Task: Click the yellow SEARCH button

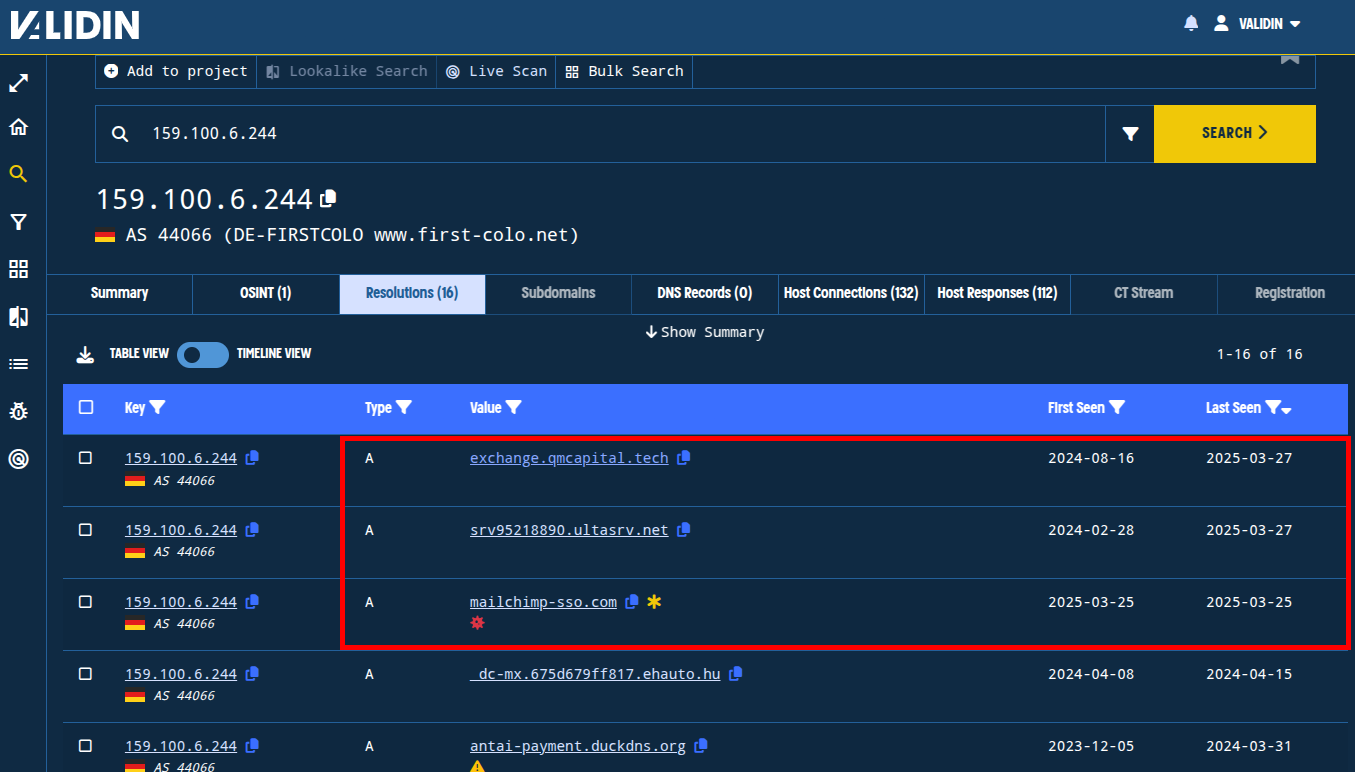Action: click(1235, 133)
